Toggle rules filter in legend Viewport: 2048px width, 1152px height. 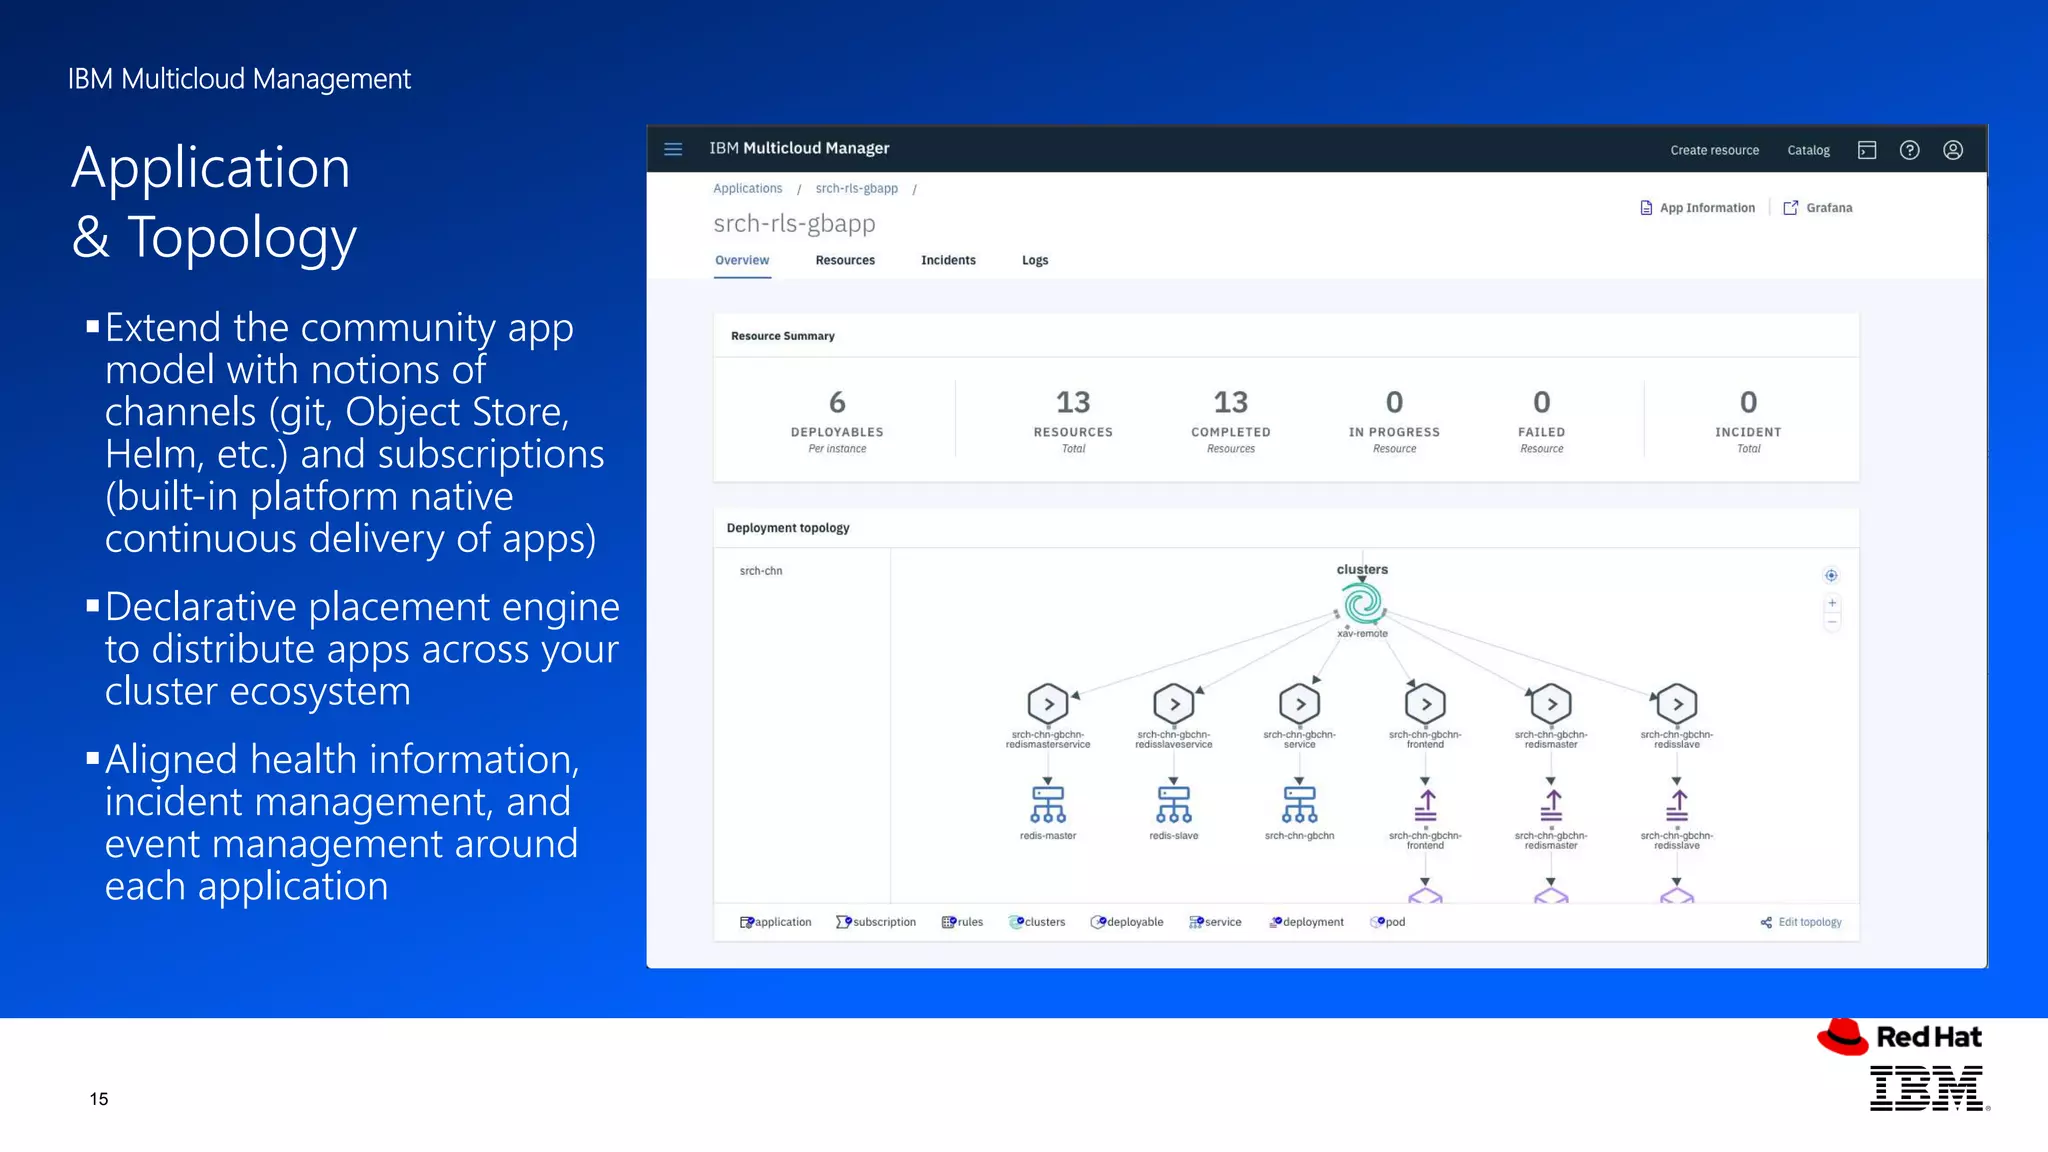(x=962, y=922)
